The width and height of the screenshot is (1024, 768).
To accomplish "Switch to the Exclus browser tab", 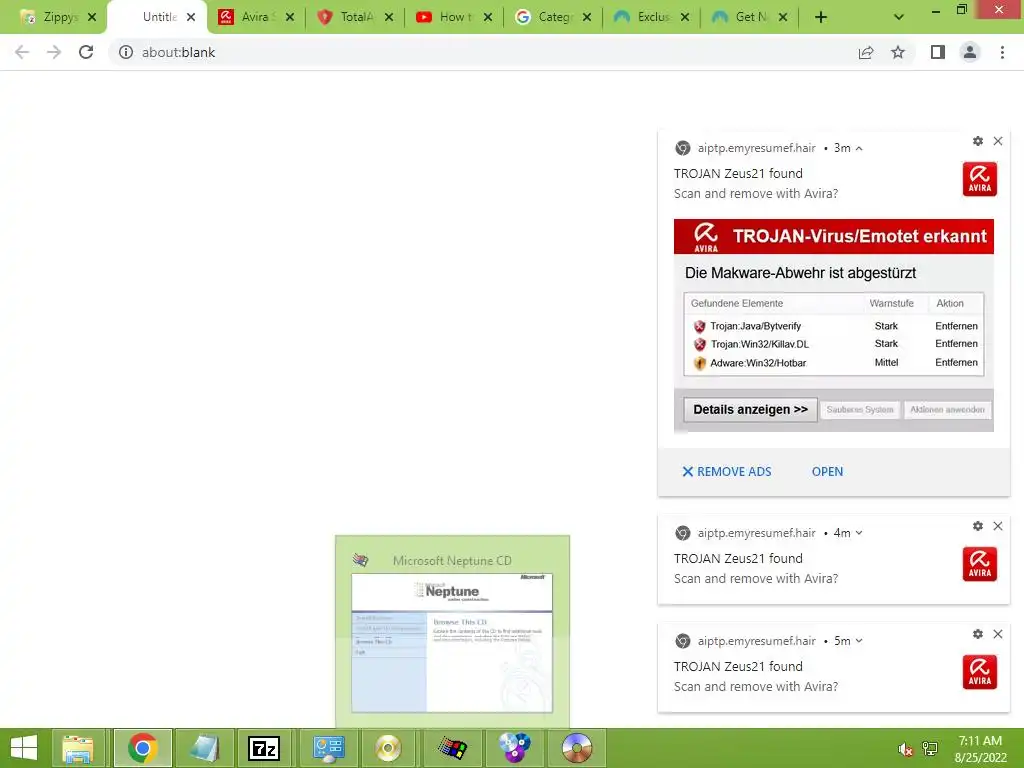I will [x=651, y=17].
